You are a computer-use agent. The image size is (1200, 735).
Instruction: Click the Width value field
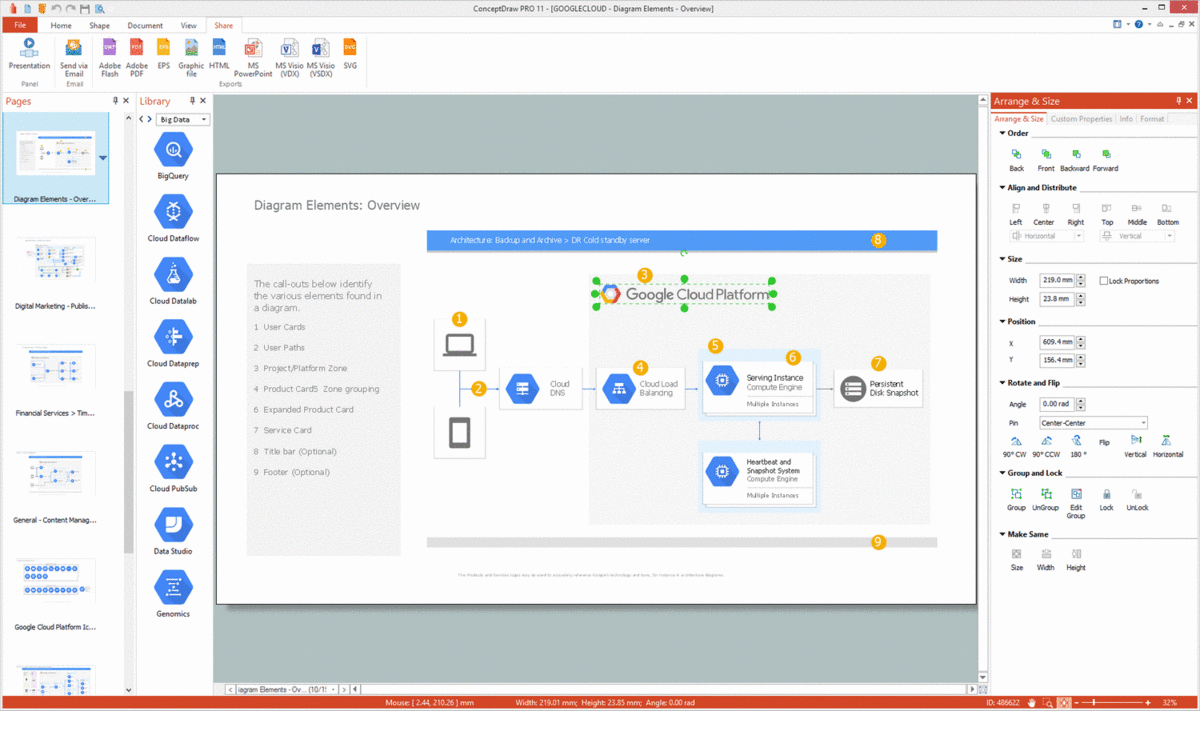pyautogui.click(x=1055, y=280)
